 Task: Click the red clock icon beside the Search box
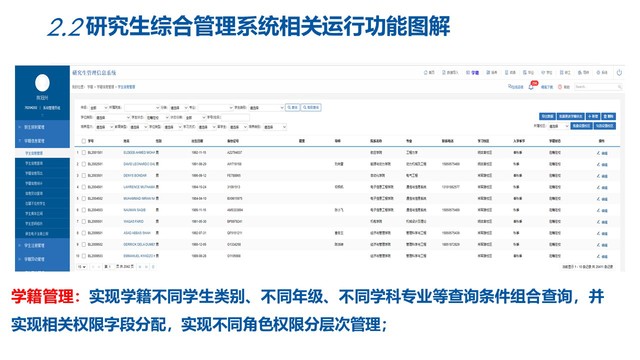(560, 87)
